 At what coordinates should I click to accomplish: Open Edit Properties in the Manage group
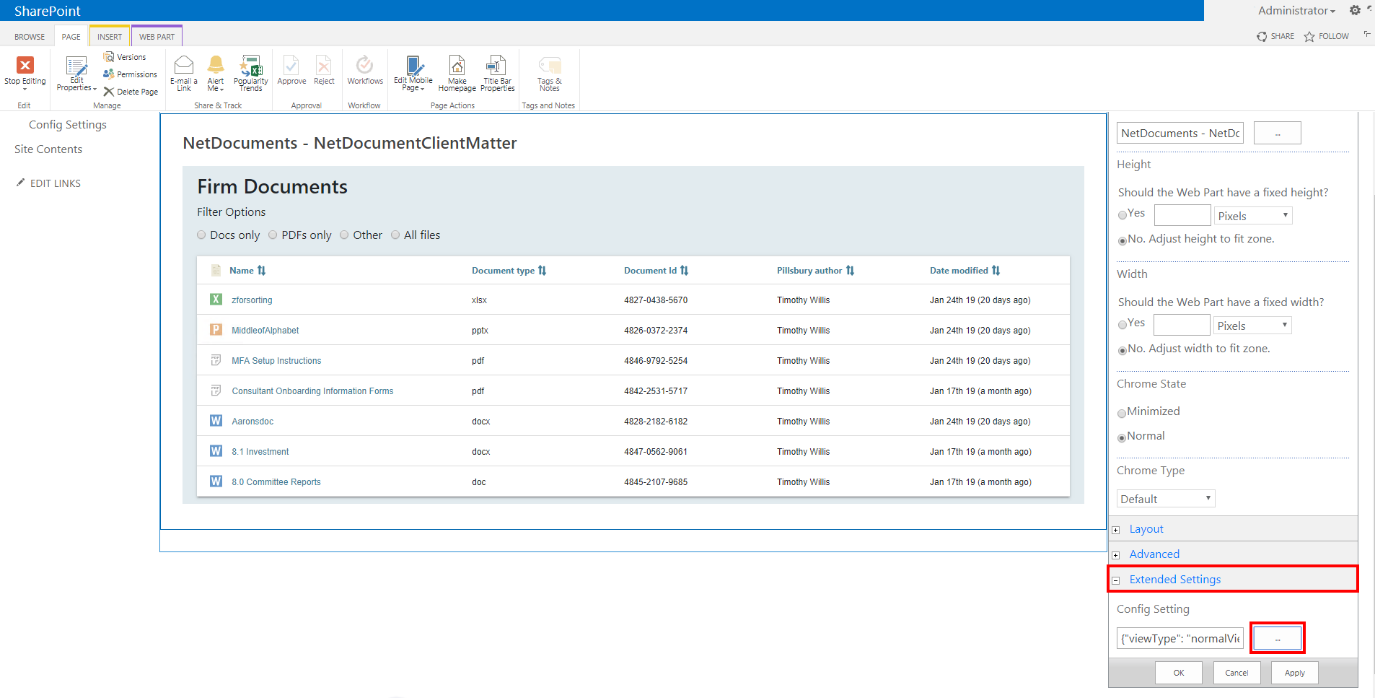click(x=76, y=75)
